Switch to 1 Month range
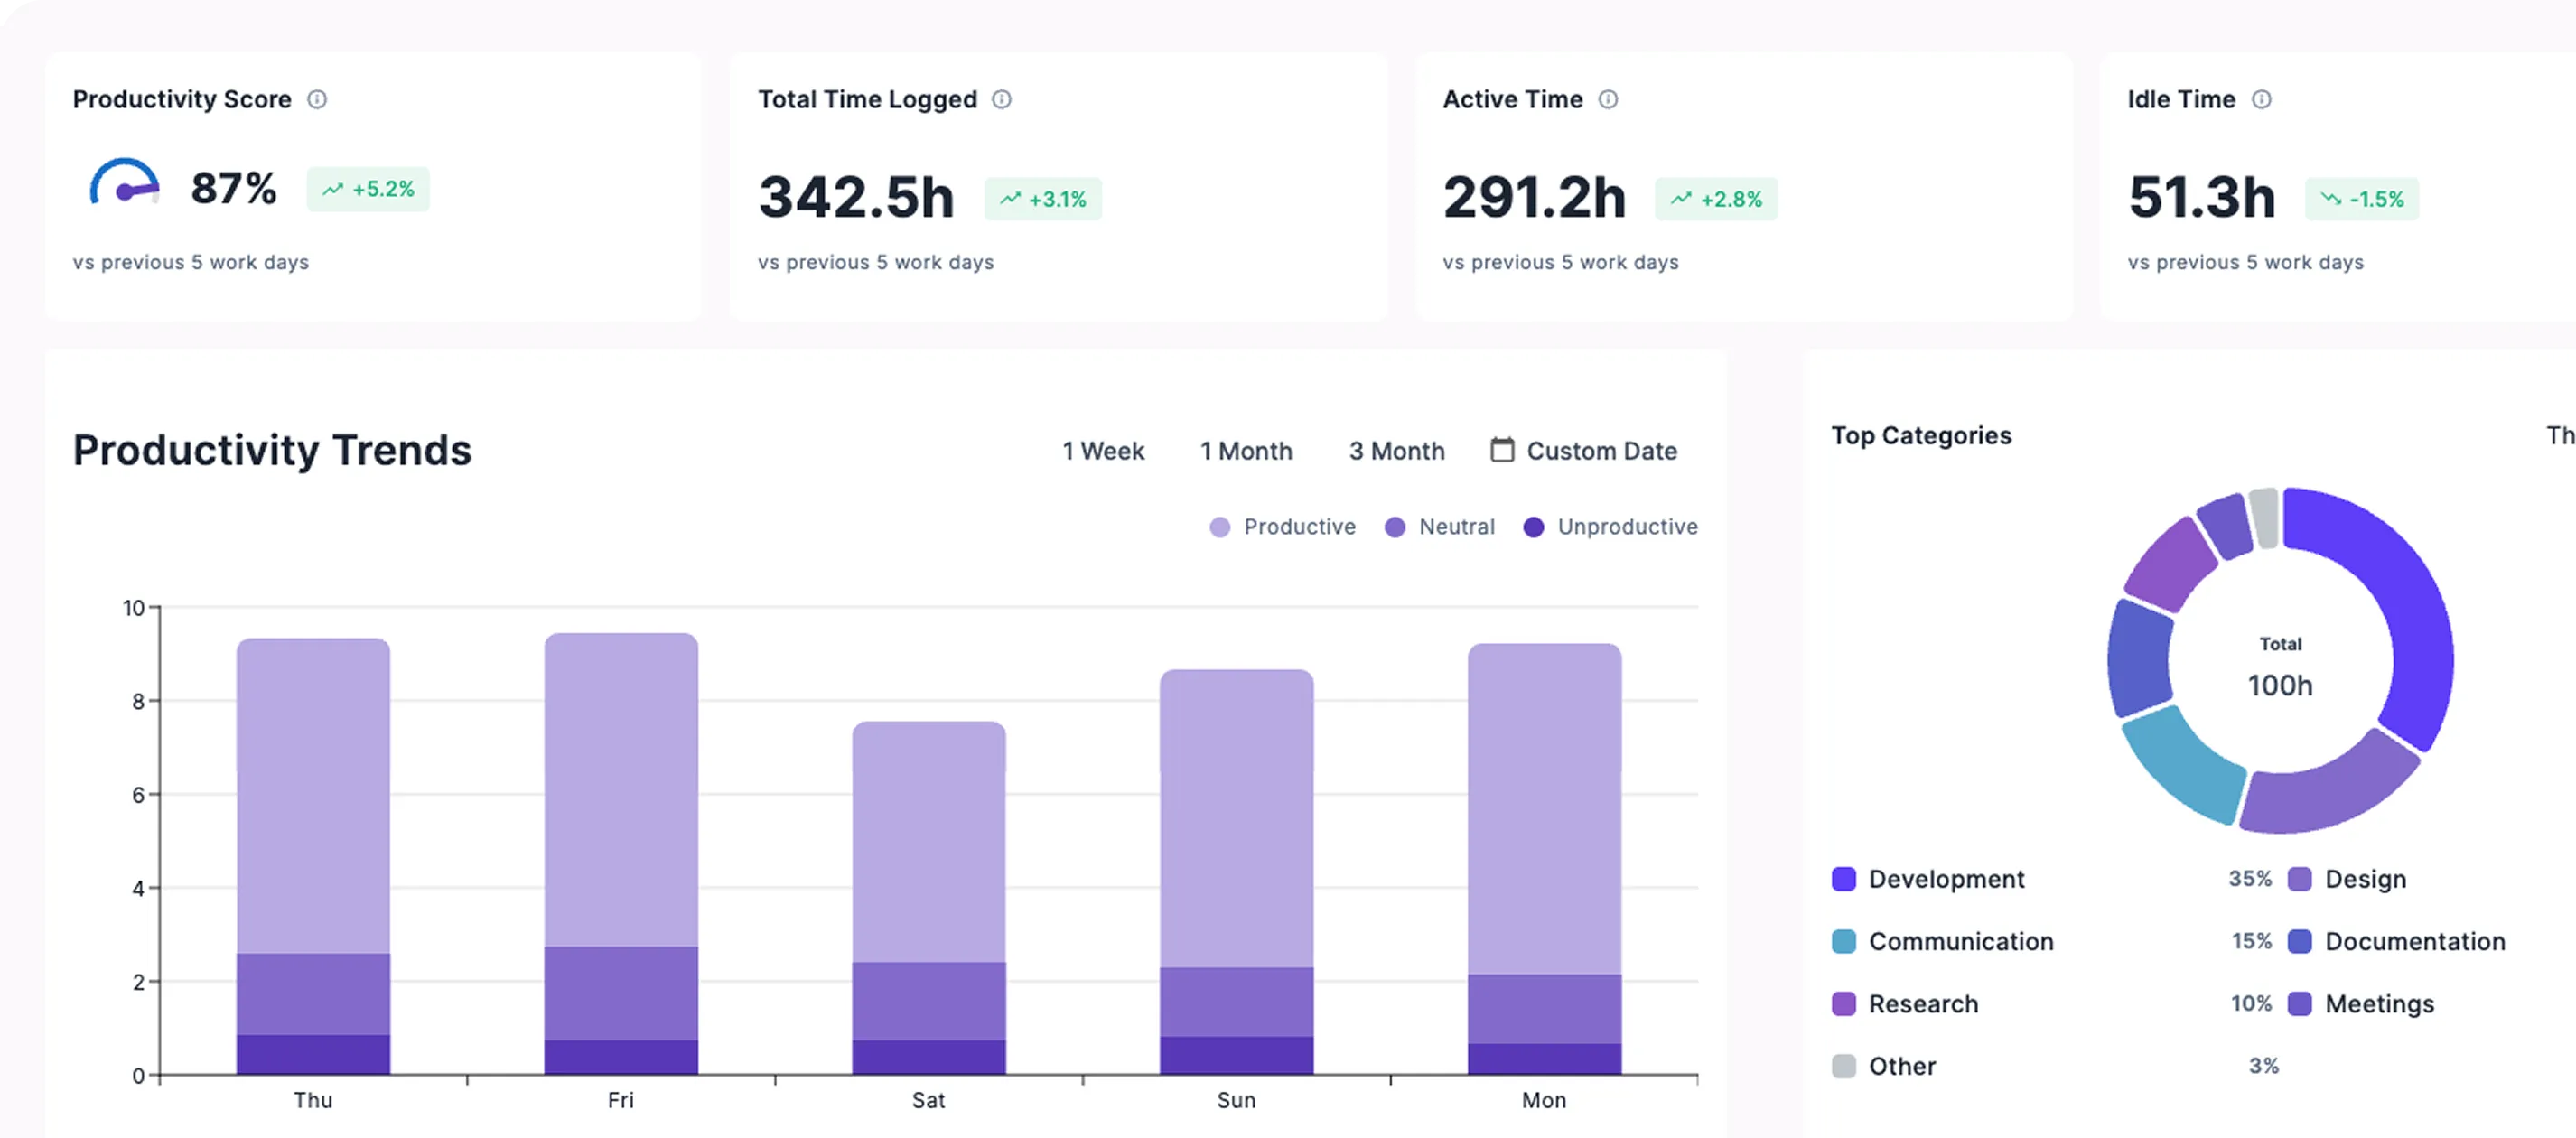Screen dimensions: 2576x1138 click(1246, 451)
